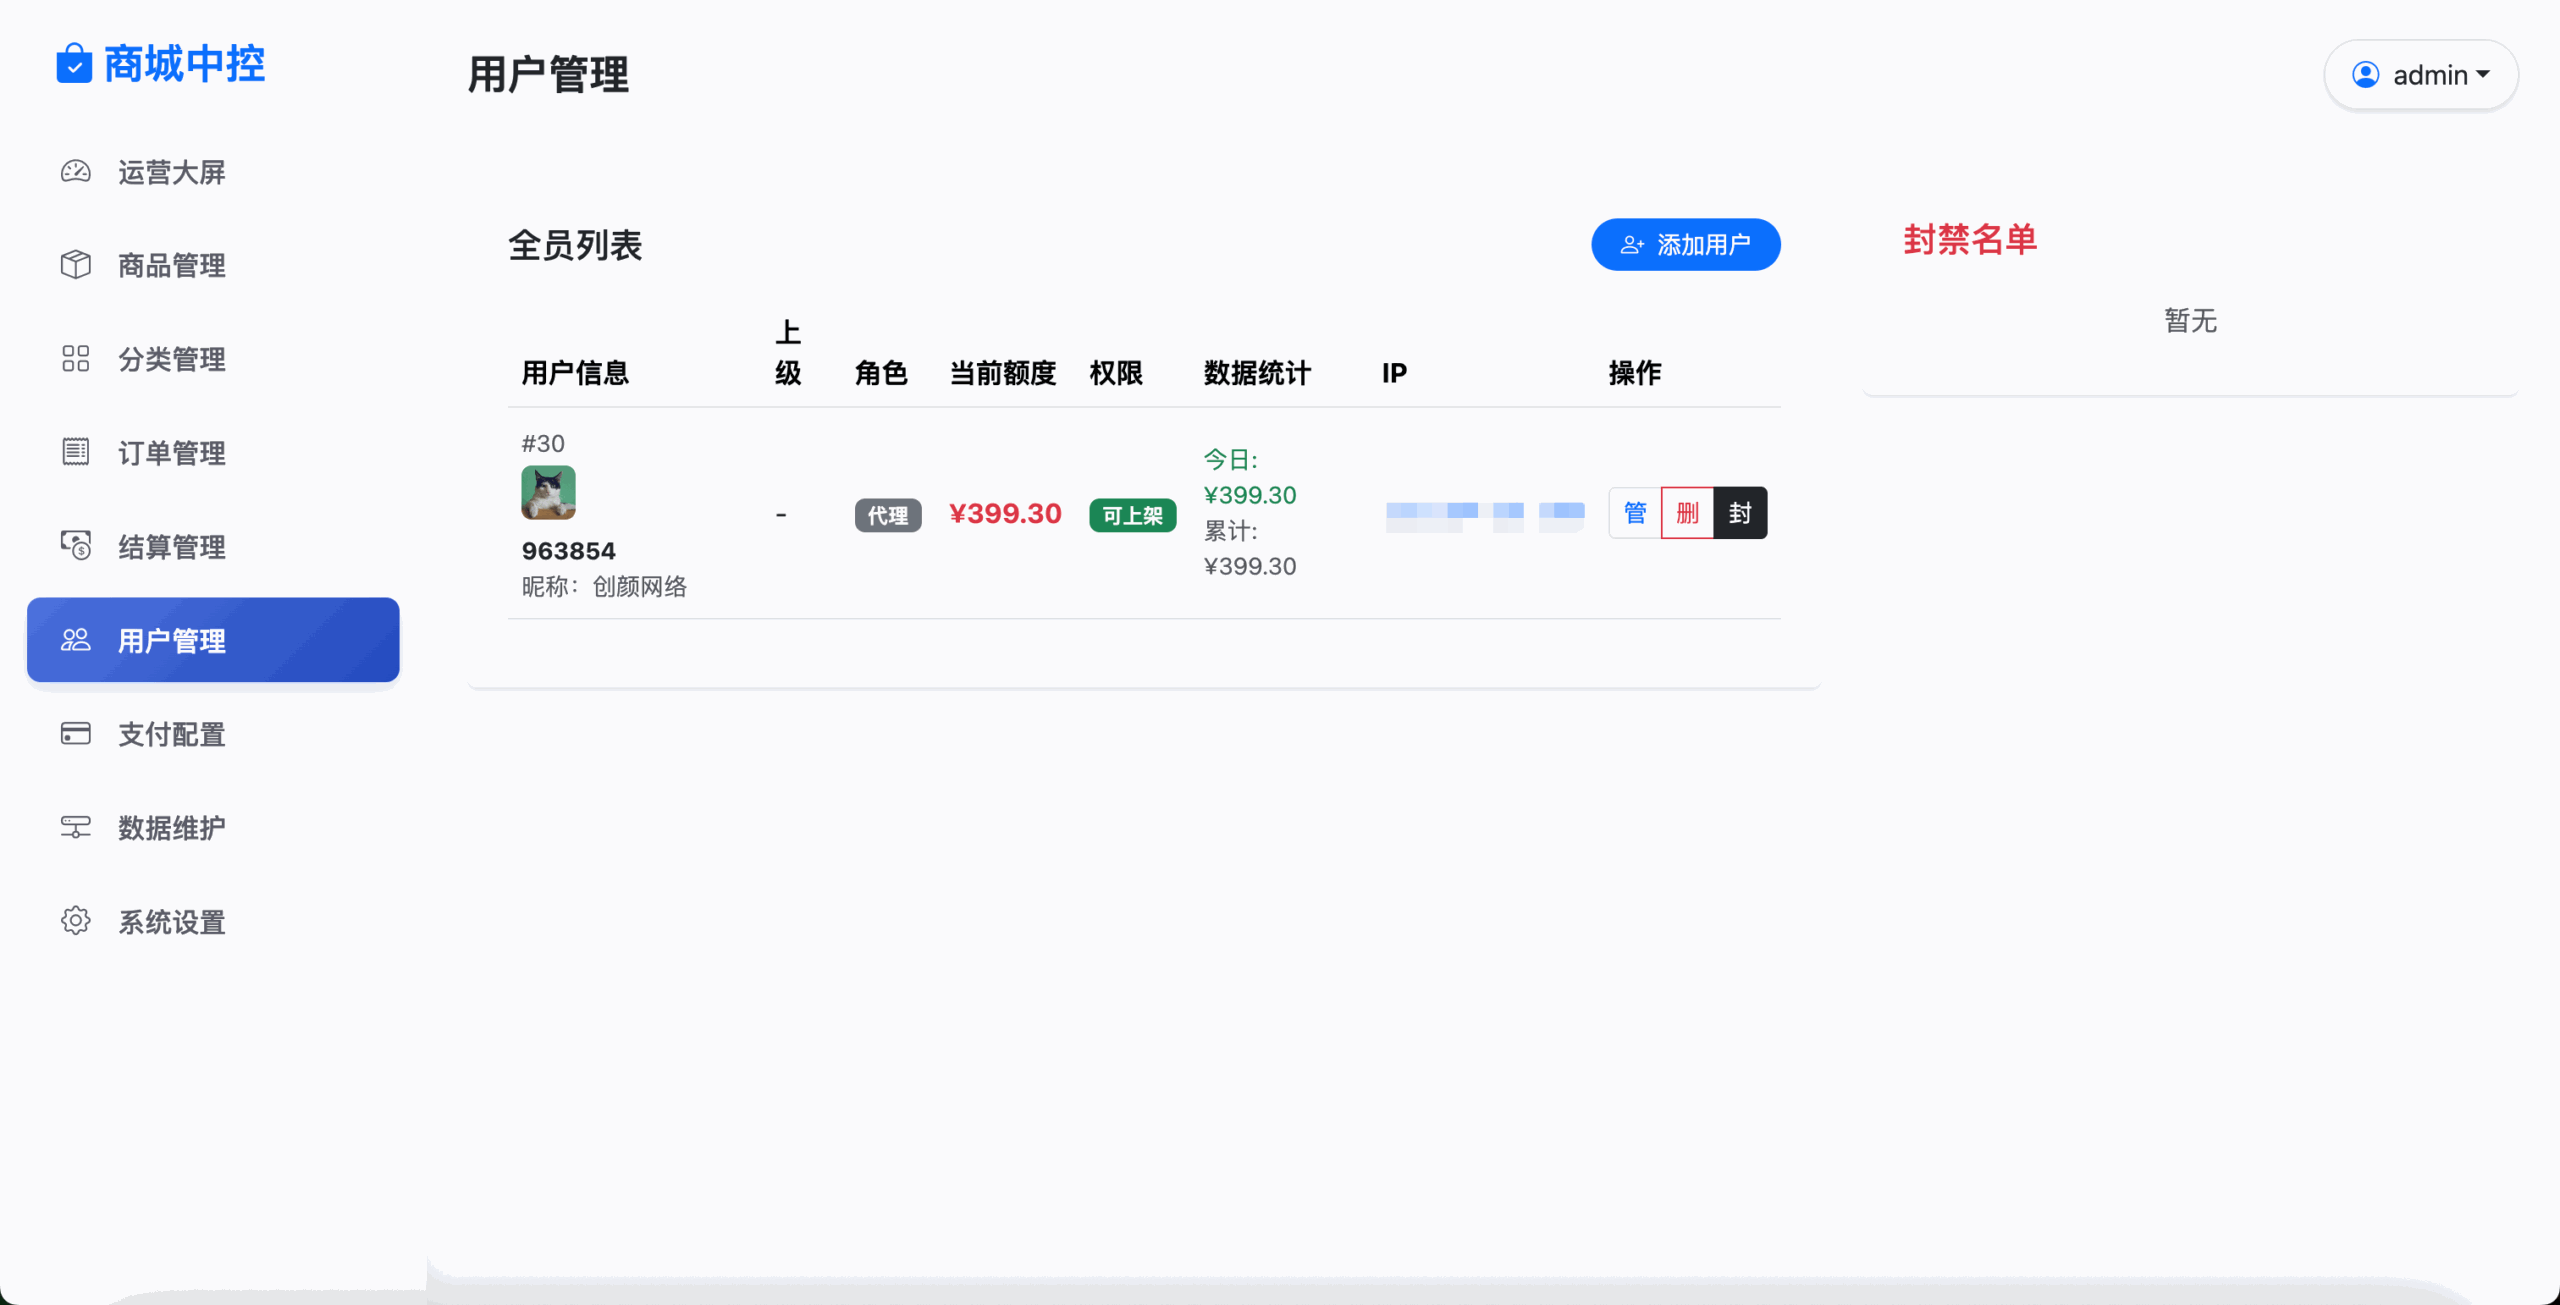Screen dimensions: 2560x1305
Task: Click the 管 manage action link
Action: click(x=1634, y=512)
